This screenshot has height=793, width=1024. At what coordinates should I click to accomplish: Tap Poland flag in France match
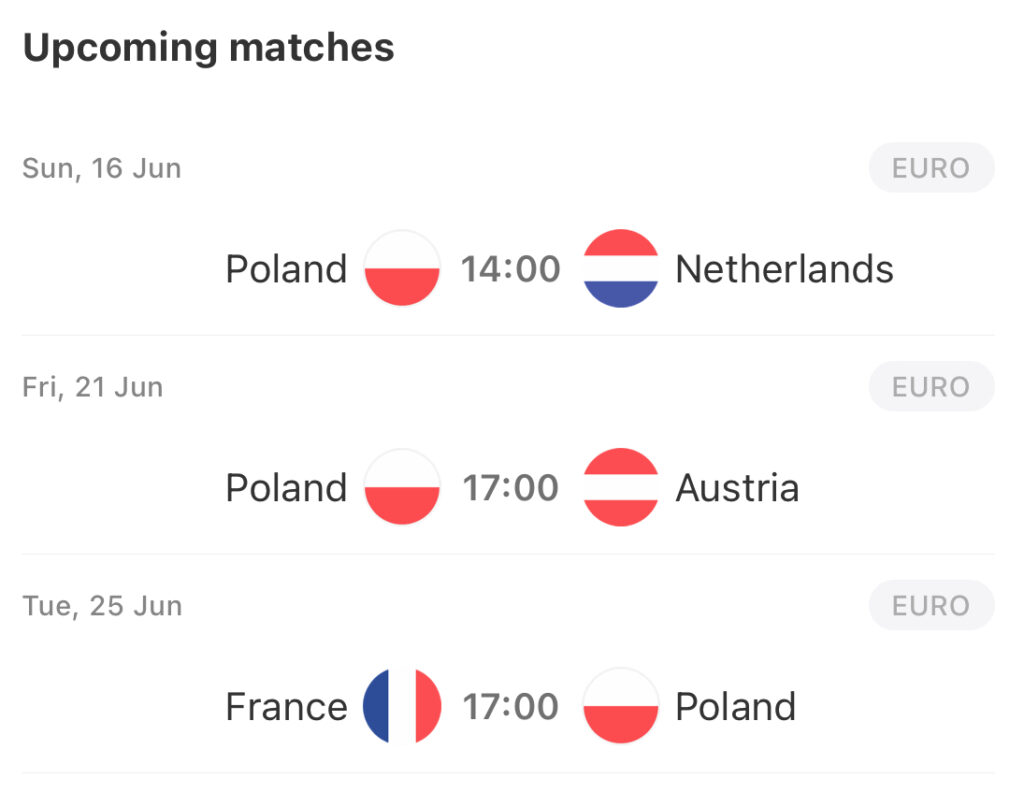point(620,705)
